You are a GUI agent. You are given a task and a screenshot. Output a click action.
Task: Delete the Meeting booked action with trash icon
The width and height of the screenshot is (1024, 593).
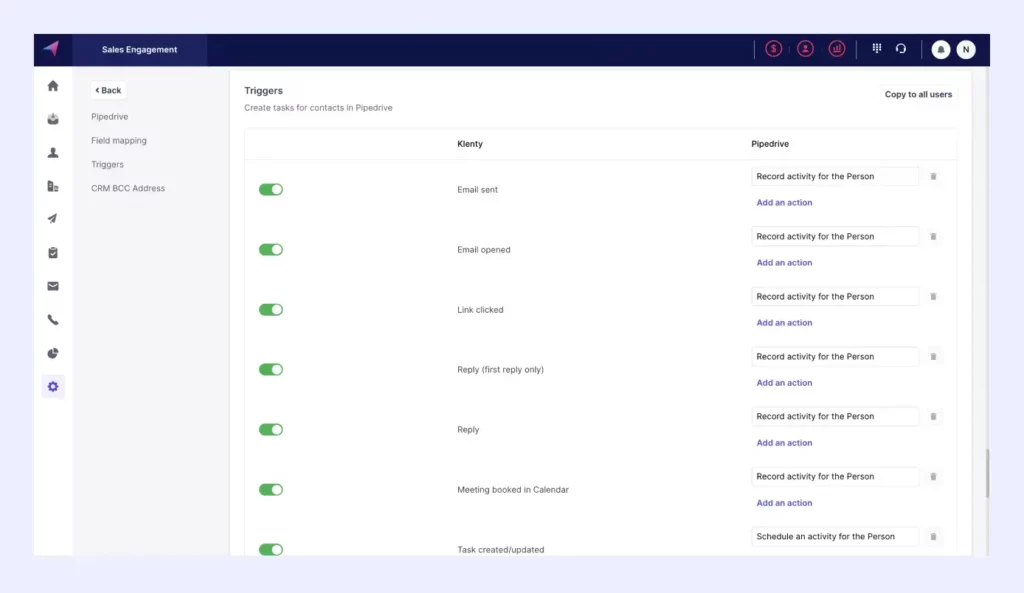coord(933,477)
